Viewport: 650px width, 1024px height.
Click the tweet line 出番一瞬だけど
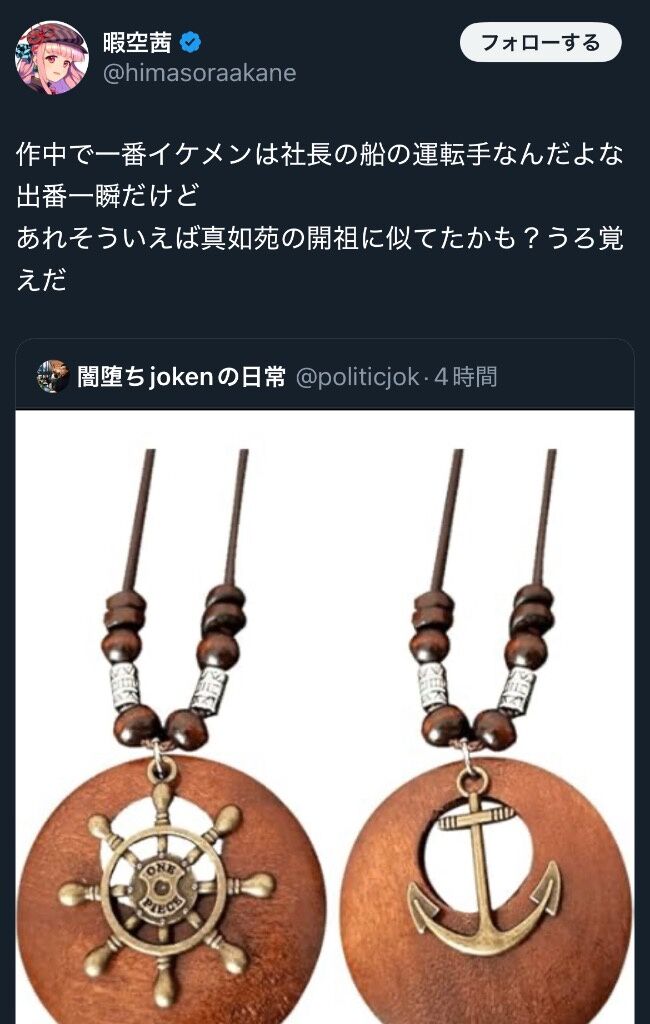[x=108, y=196]
